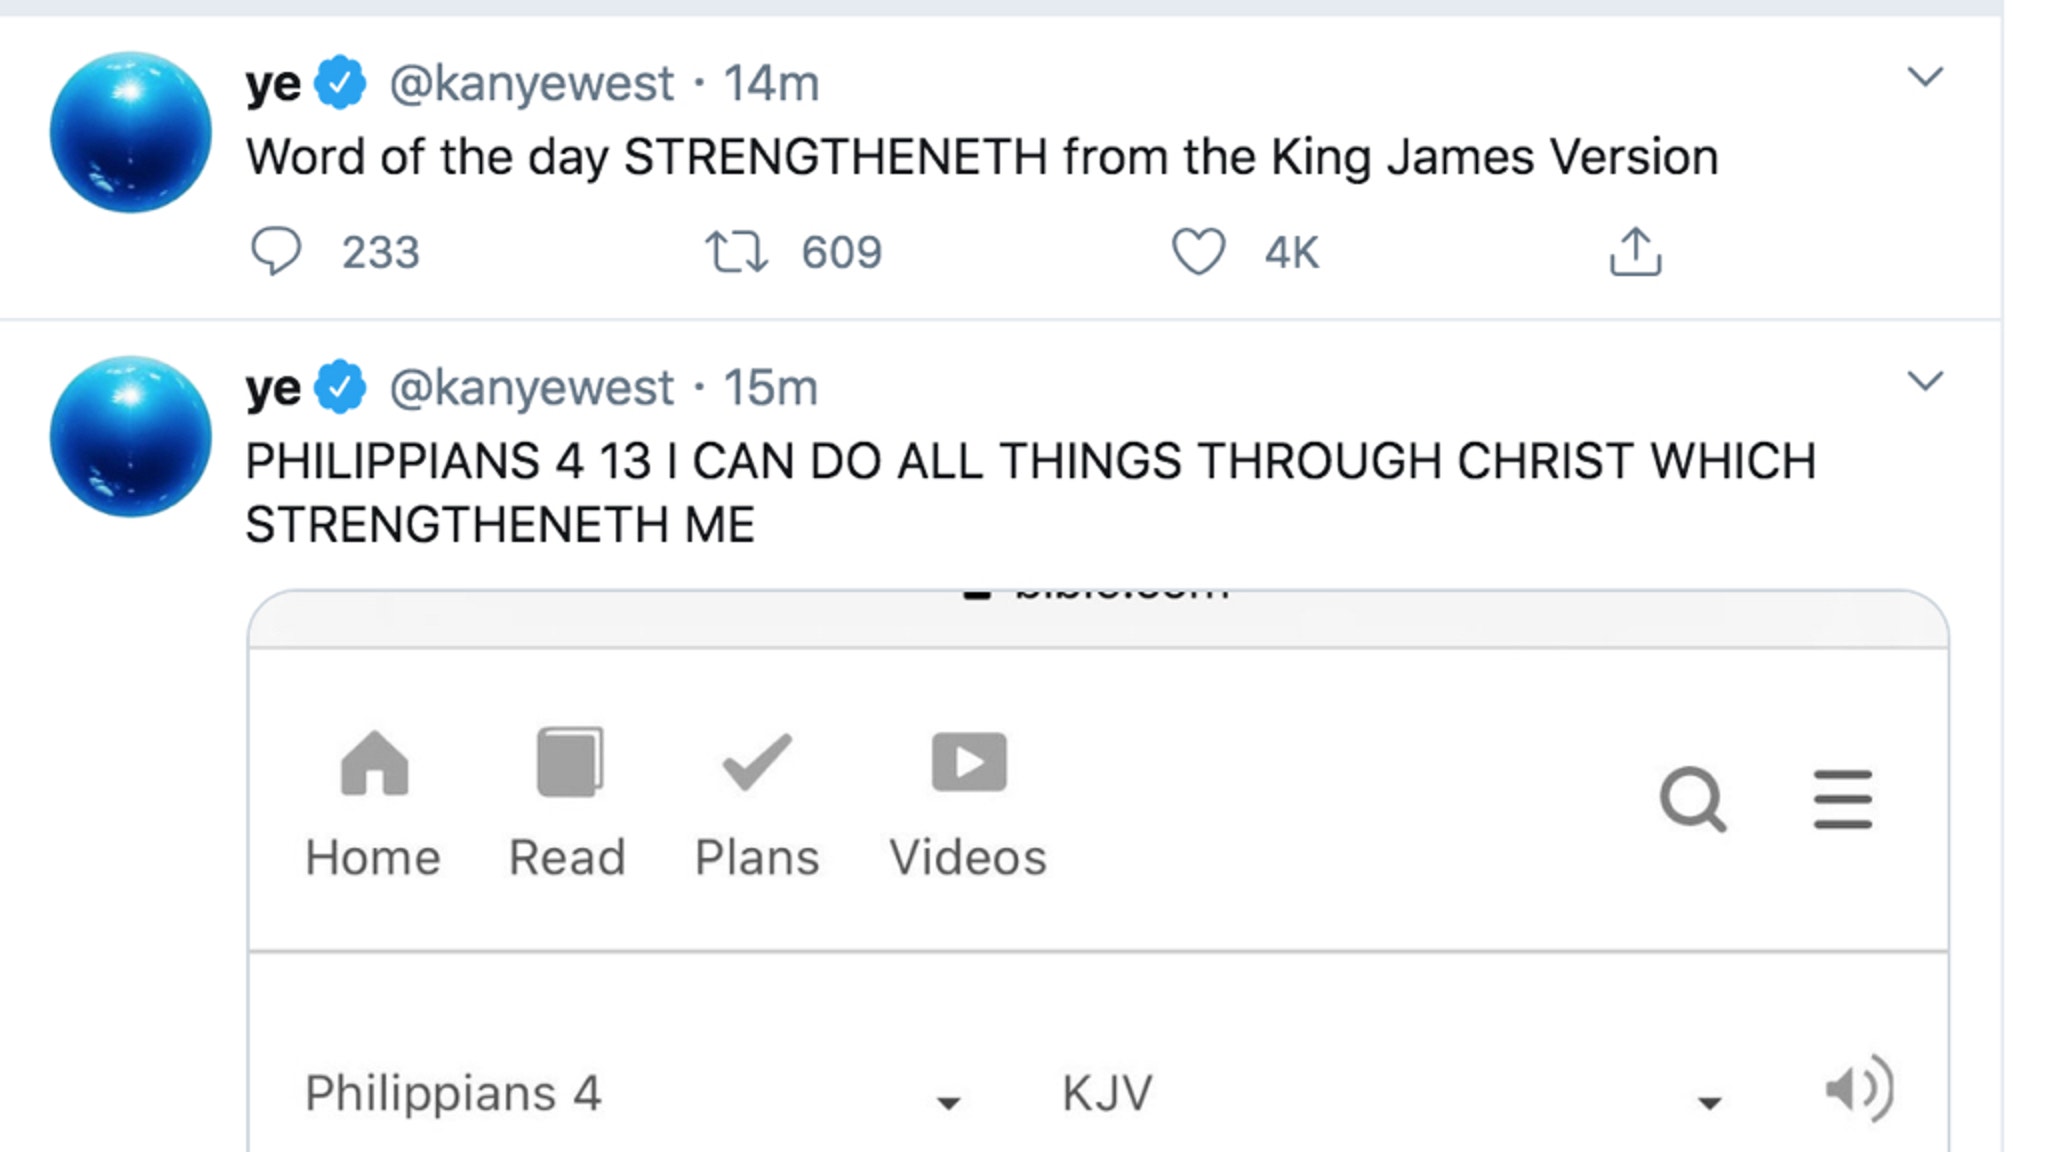Click the PHILIPPIANS 4 13 tweet text

(x=1031, y=493)
